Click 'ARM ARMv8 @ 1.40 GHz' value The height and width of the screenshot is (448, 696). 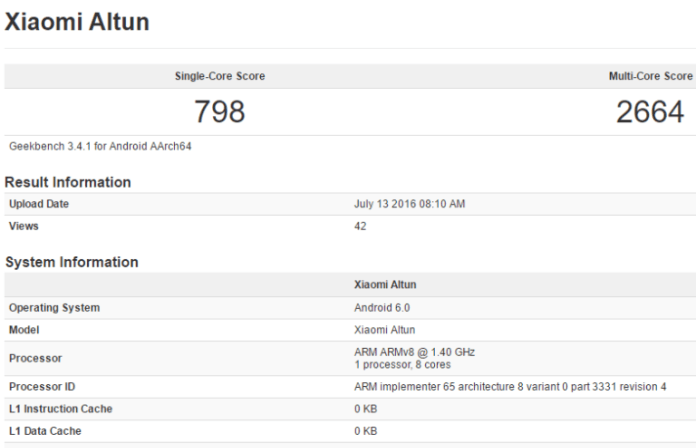[x=414, y=352]
